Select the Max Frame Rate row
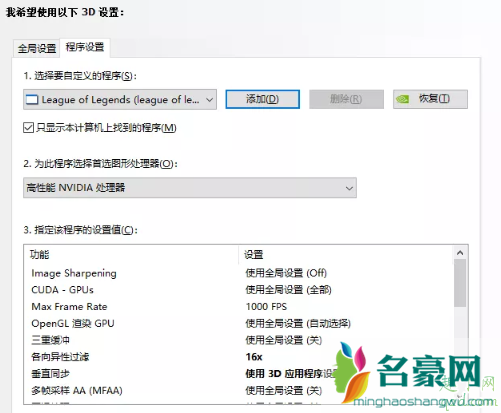501x413 pixels. point(239,307)
